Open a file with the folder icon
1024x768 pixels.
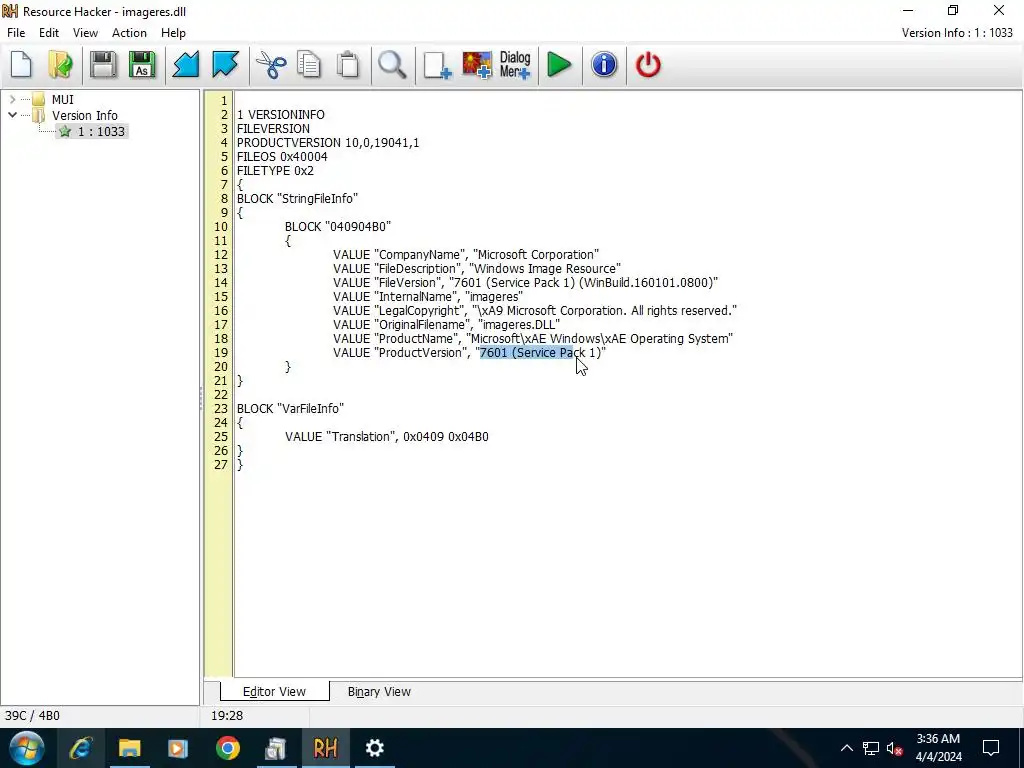pyautogui.click(x=61, y=65)
